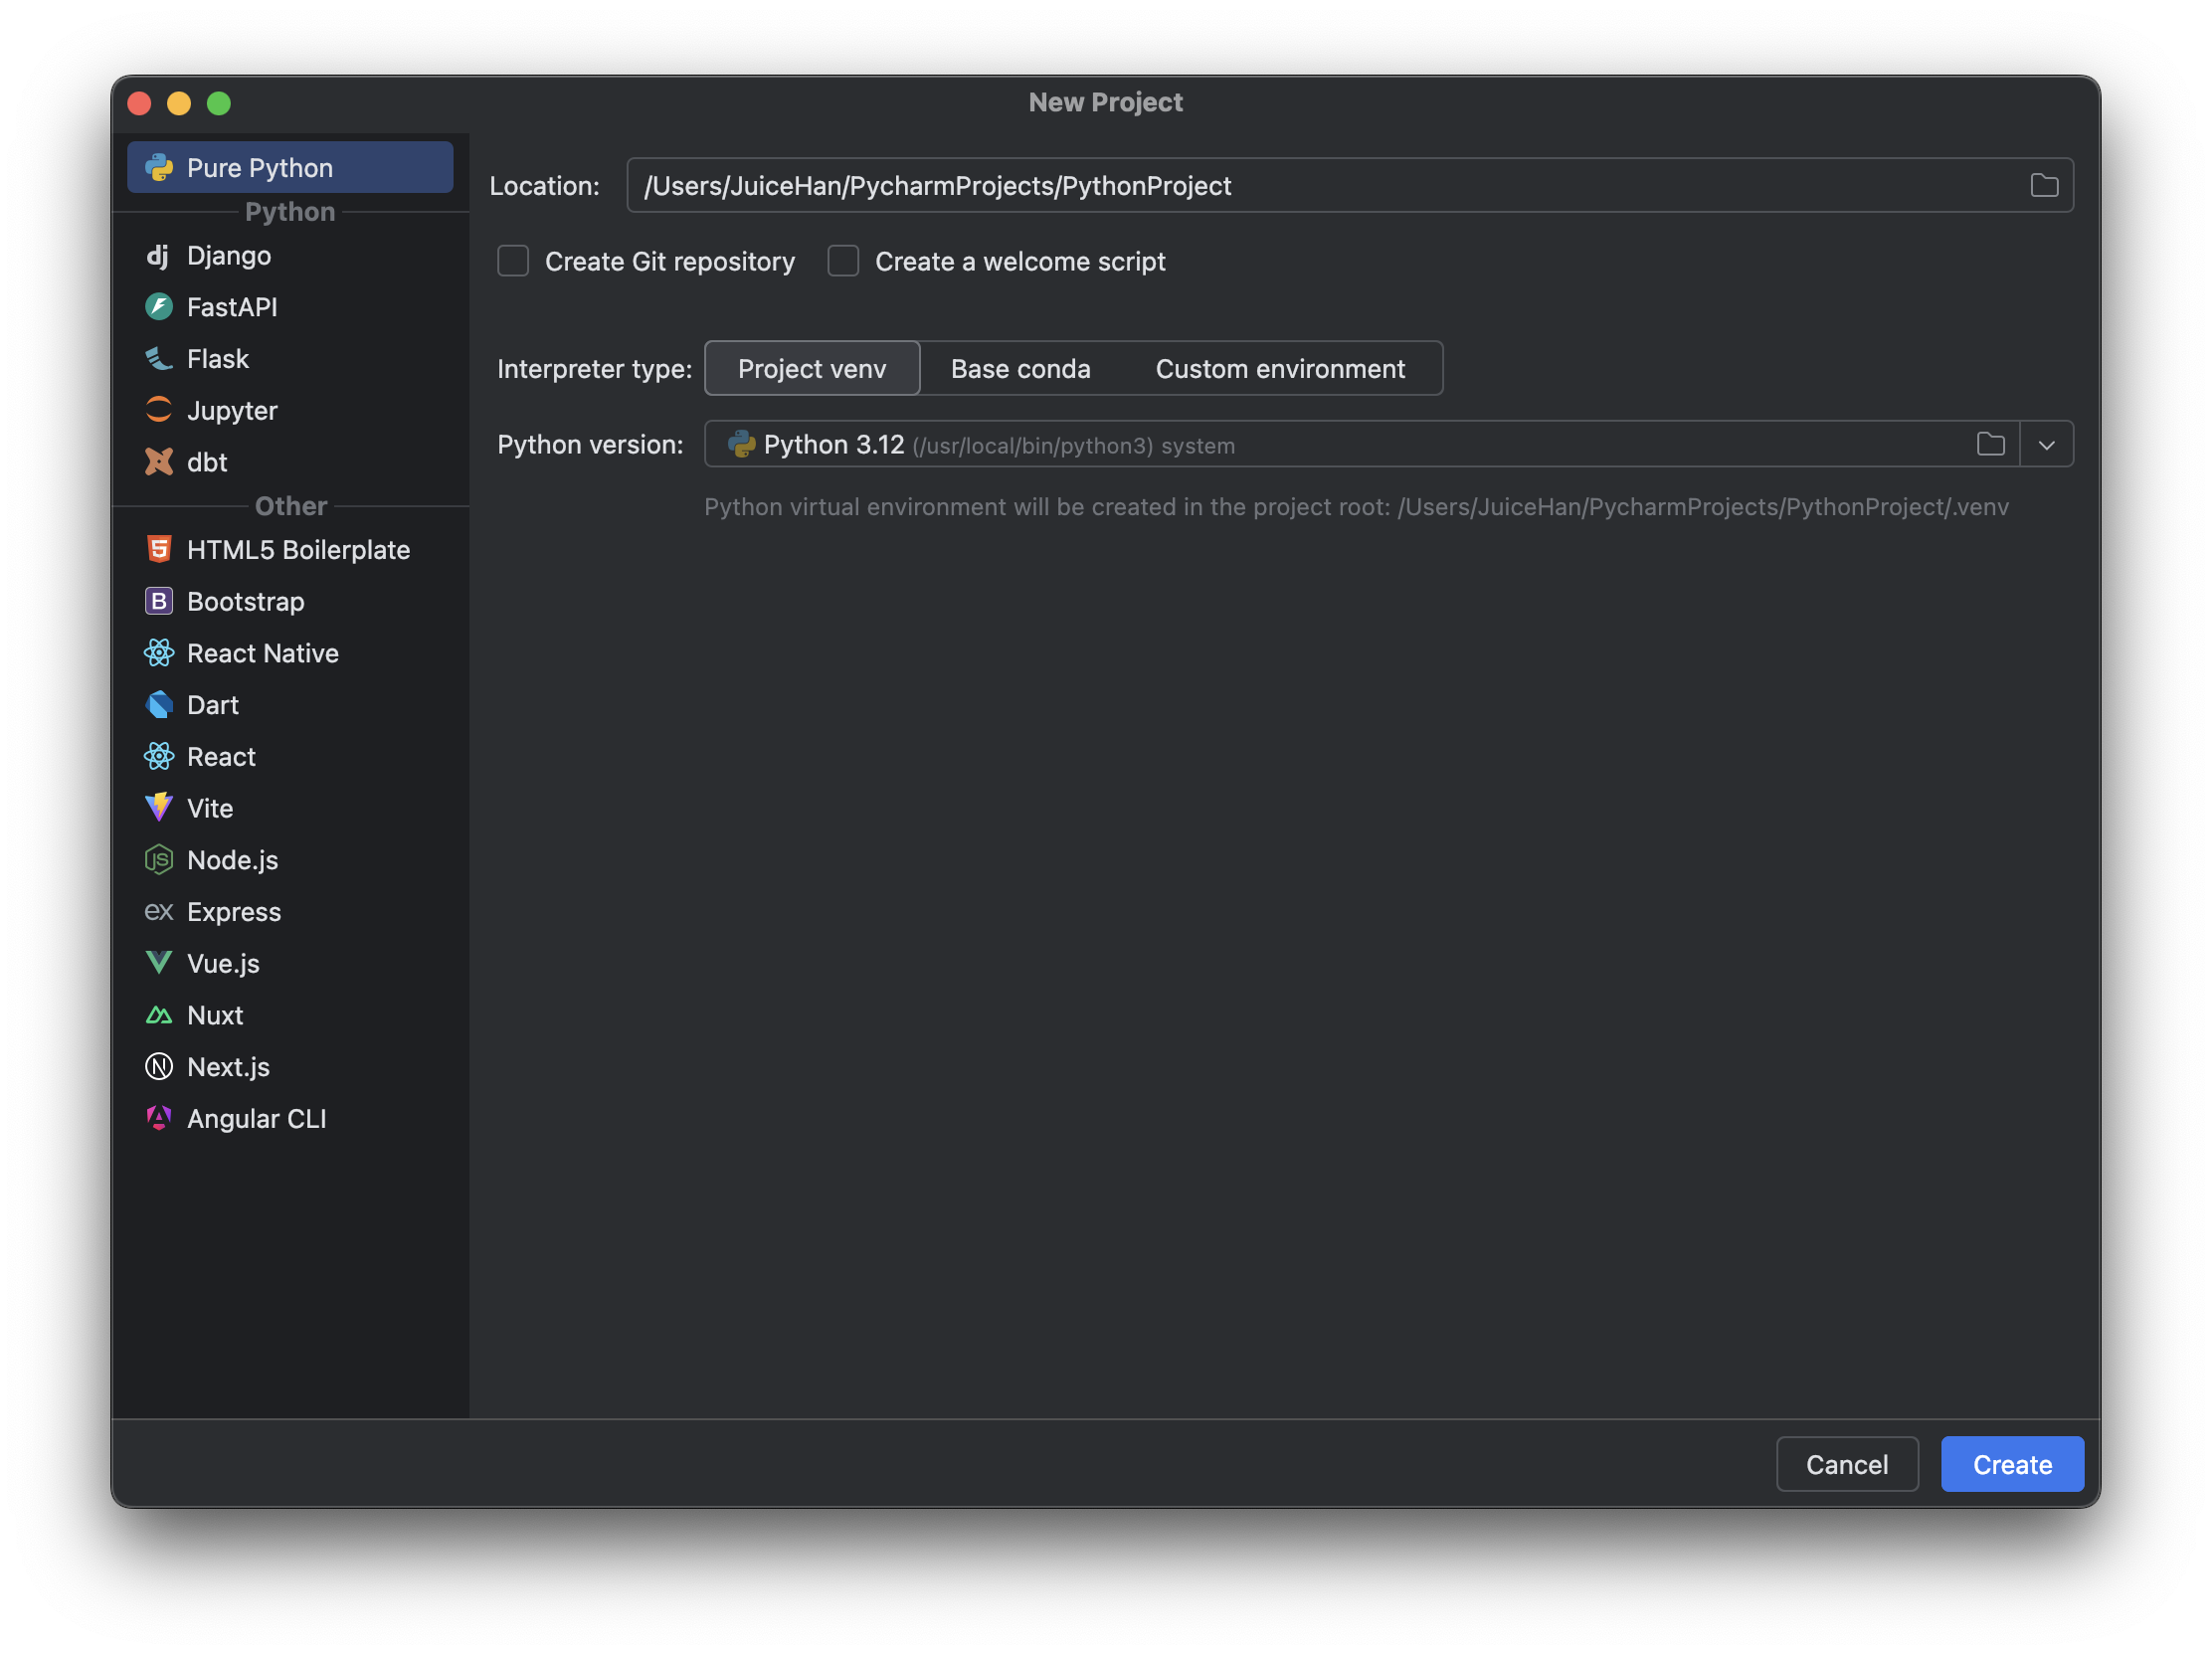Check Create a welcome script option

click(843, 262)
